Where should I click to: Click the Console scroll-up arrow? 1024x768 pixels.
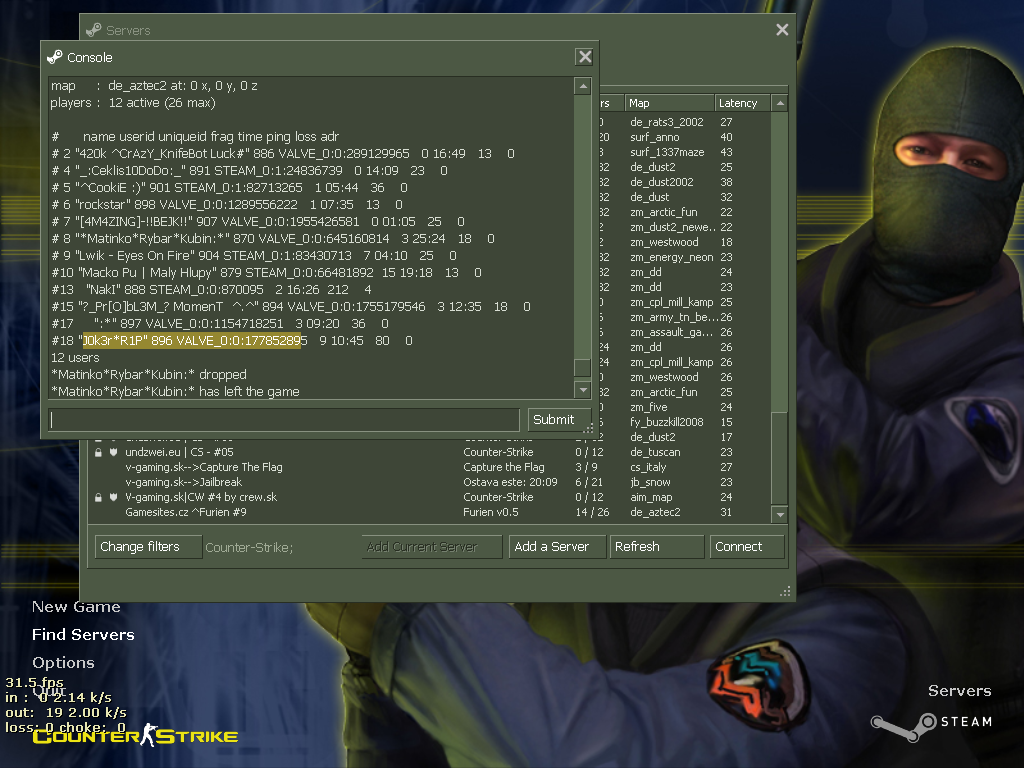click(583, 86)
